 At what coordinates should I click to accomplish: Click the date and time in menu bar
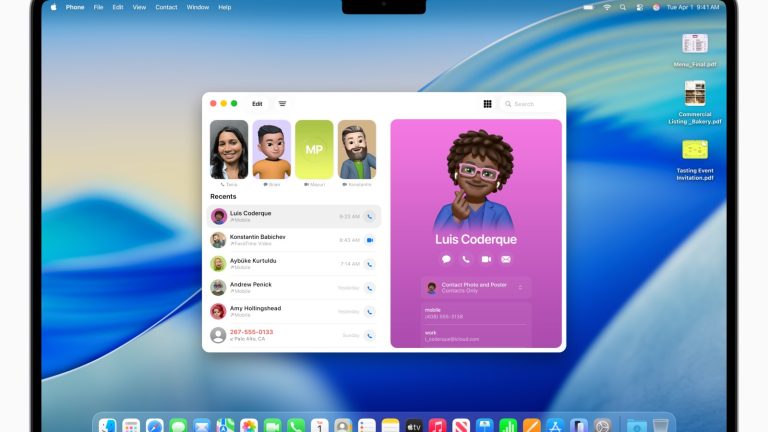point(693,7)
